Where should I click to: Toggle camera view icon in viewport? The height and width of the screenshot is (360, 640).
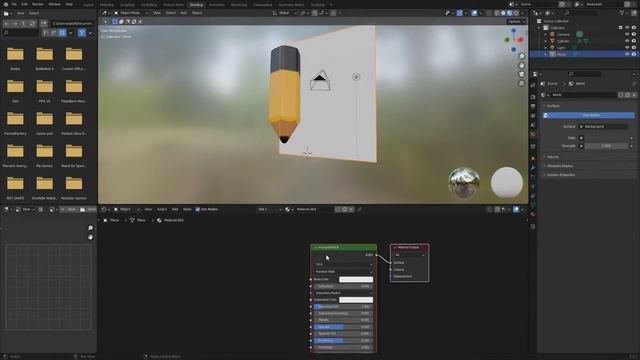point(521,74)
